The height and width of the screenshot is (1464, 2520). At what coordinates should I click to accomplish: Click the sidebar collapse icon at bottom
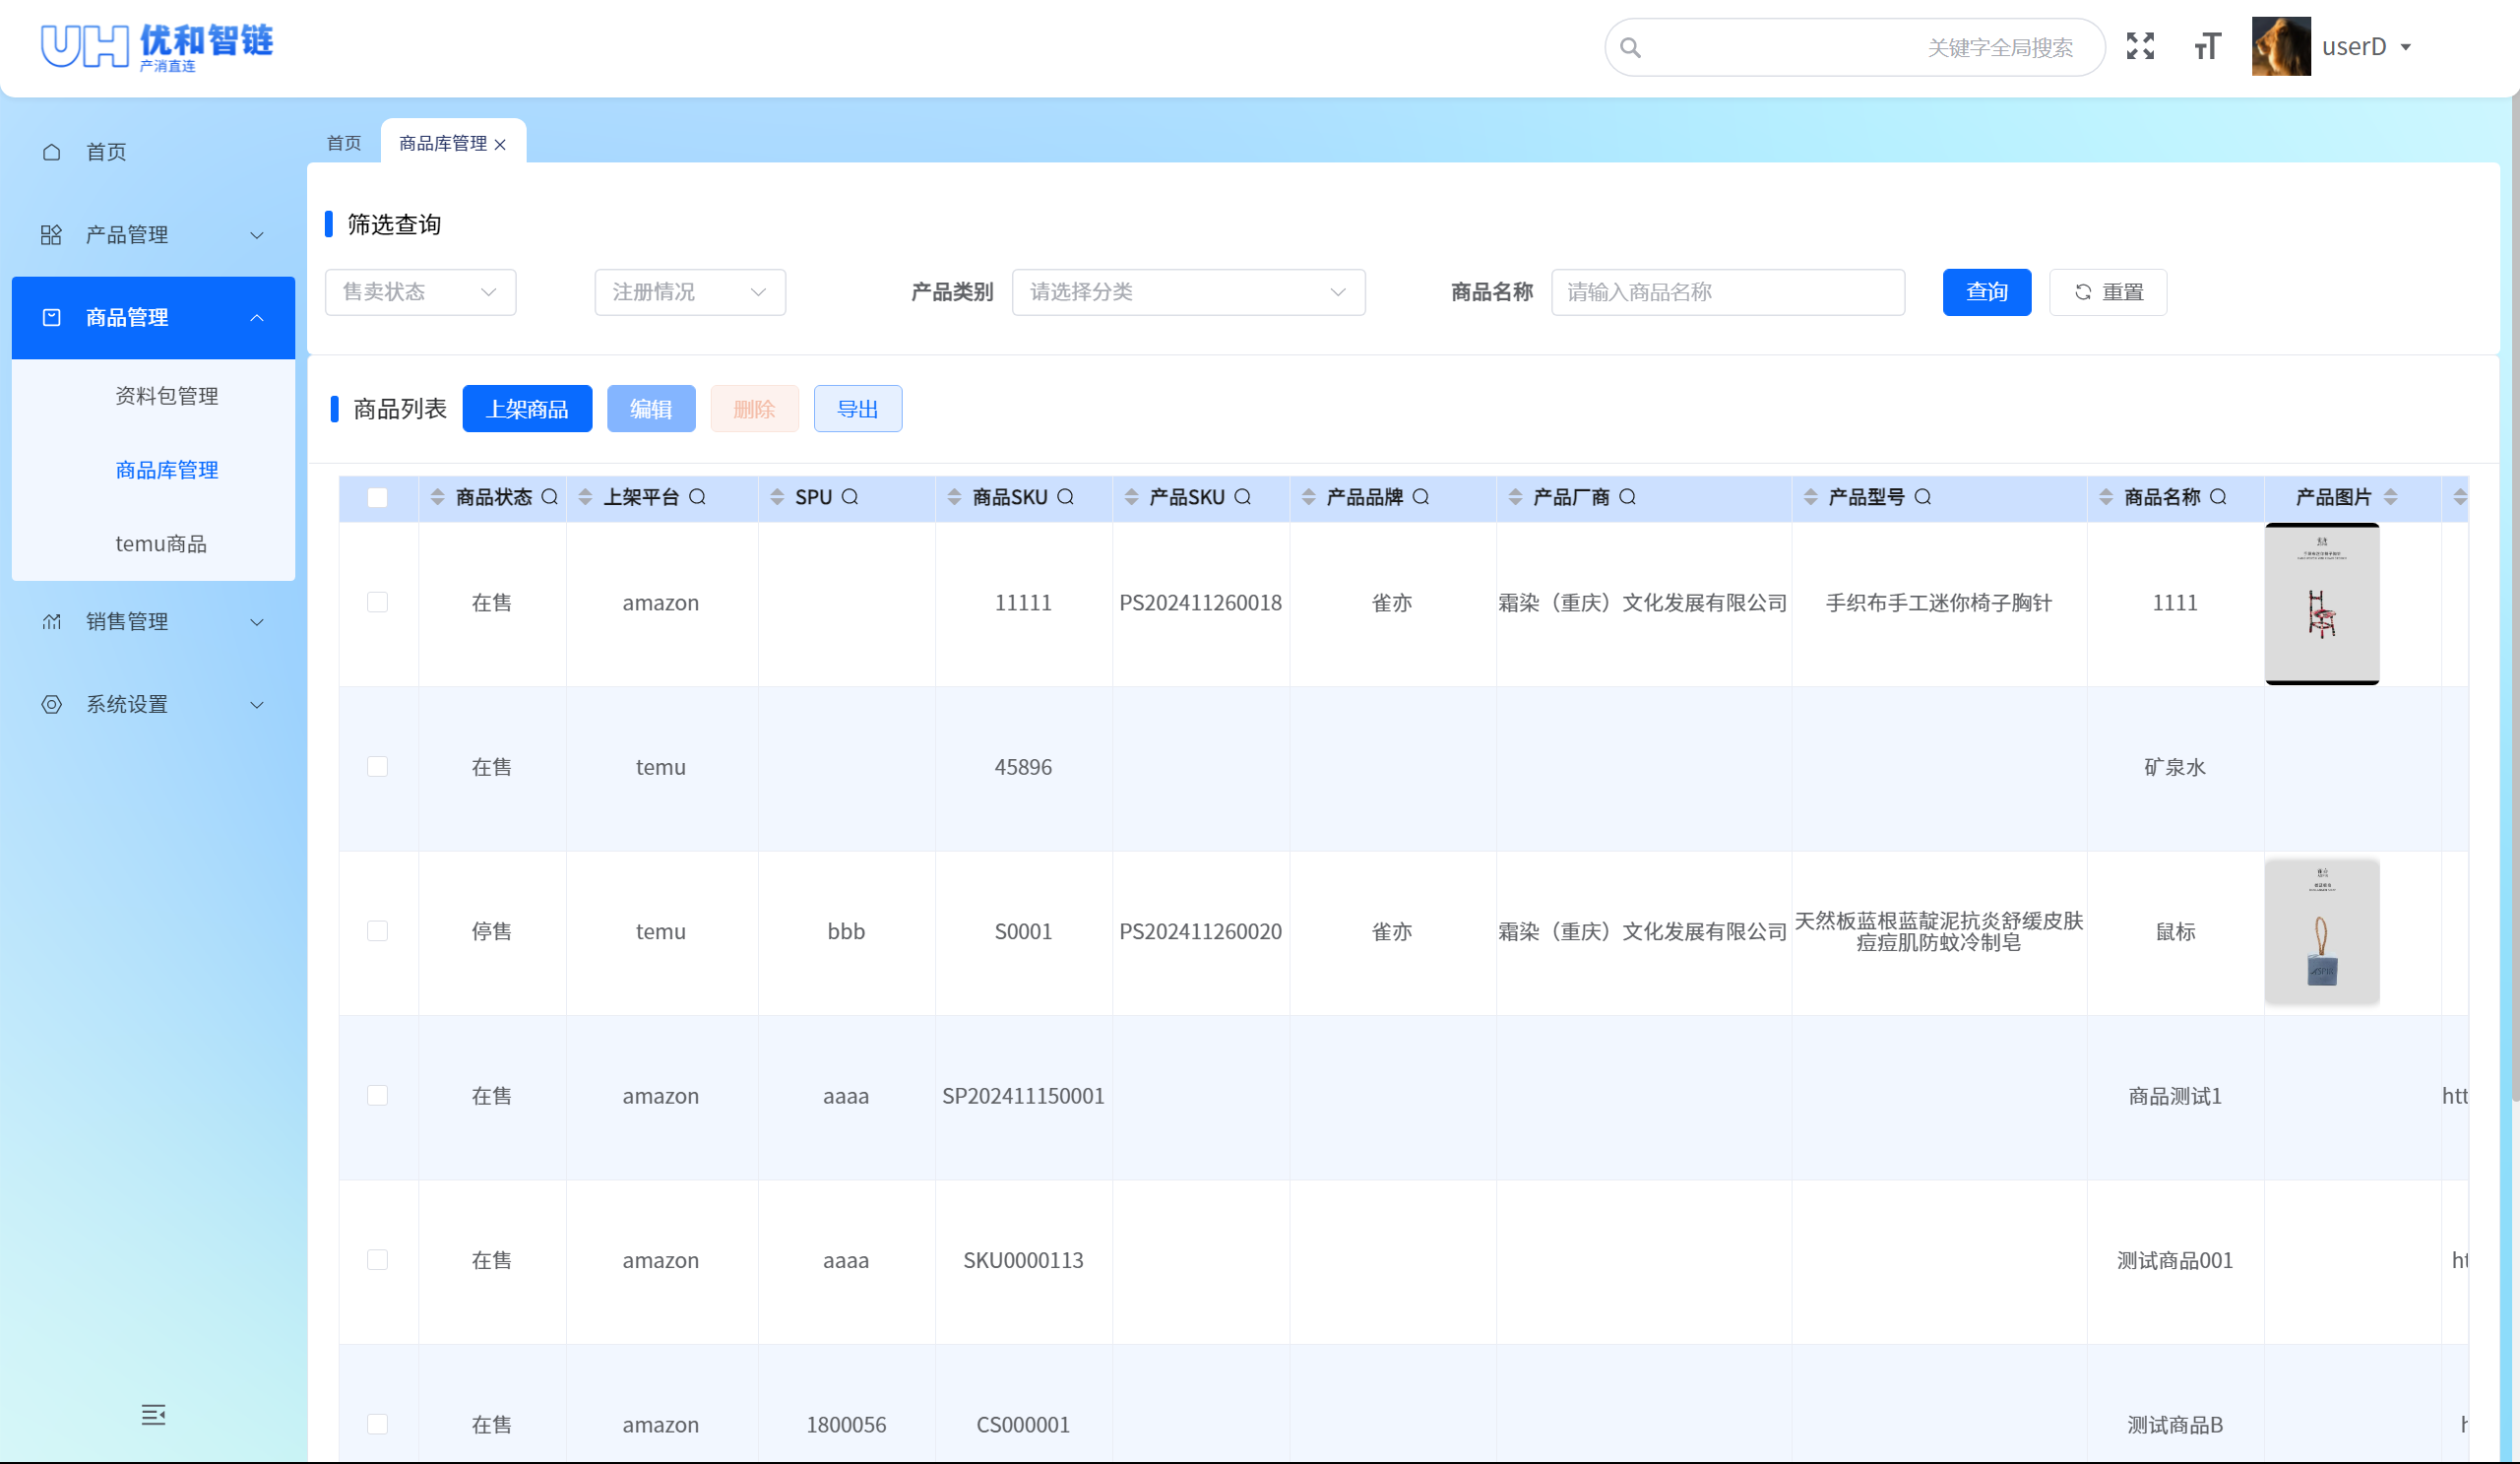[x=153, y=1414]
